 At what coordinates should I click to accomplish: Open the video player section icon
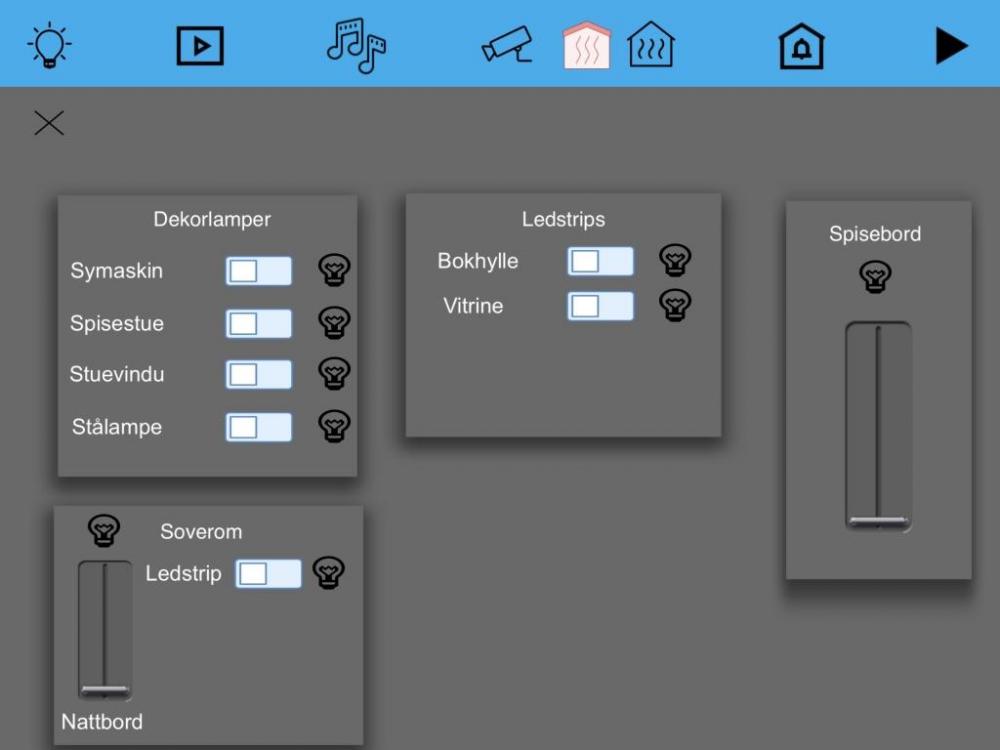click(x=200, y=45)
